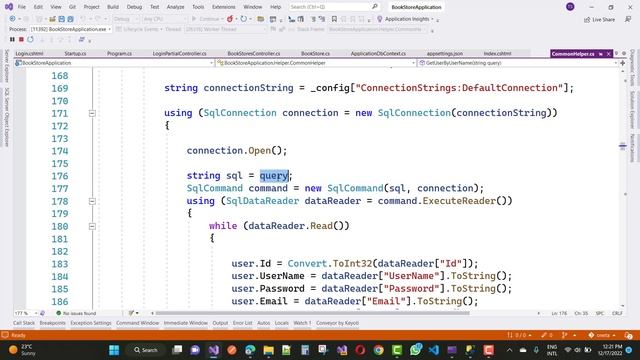Open the Conveyor by Keyoti panel

pos(338,323)
